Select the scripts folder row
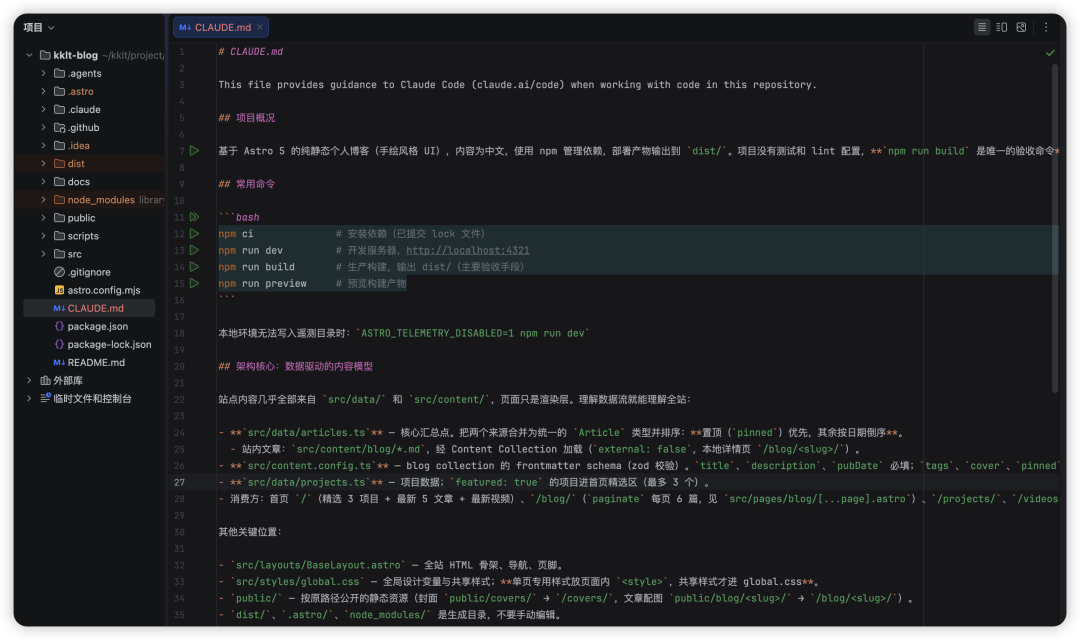Image resolution: width=1080 pixels, height=640 pixels. [x=90, y=236]
